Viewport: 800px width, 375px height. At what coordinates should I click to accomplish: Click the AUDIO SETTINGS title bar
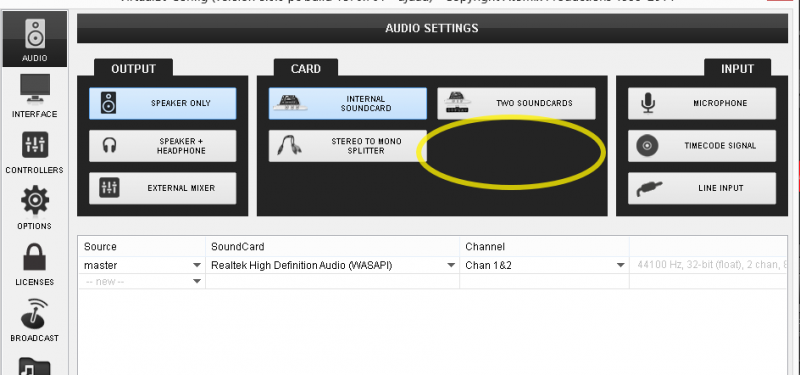coord(432,28)
